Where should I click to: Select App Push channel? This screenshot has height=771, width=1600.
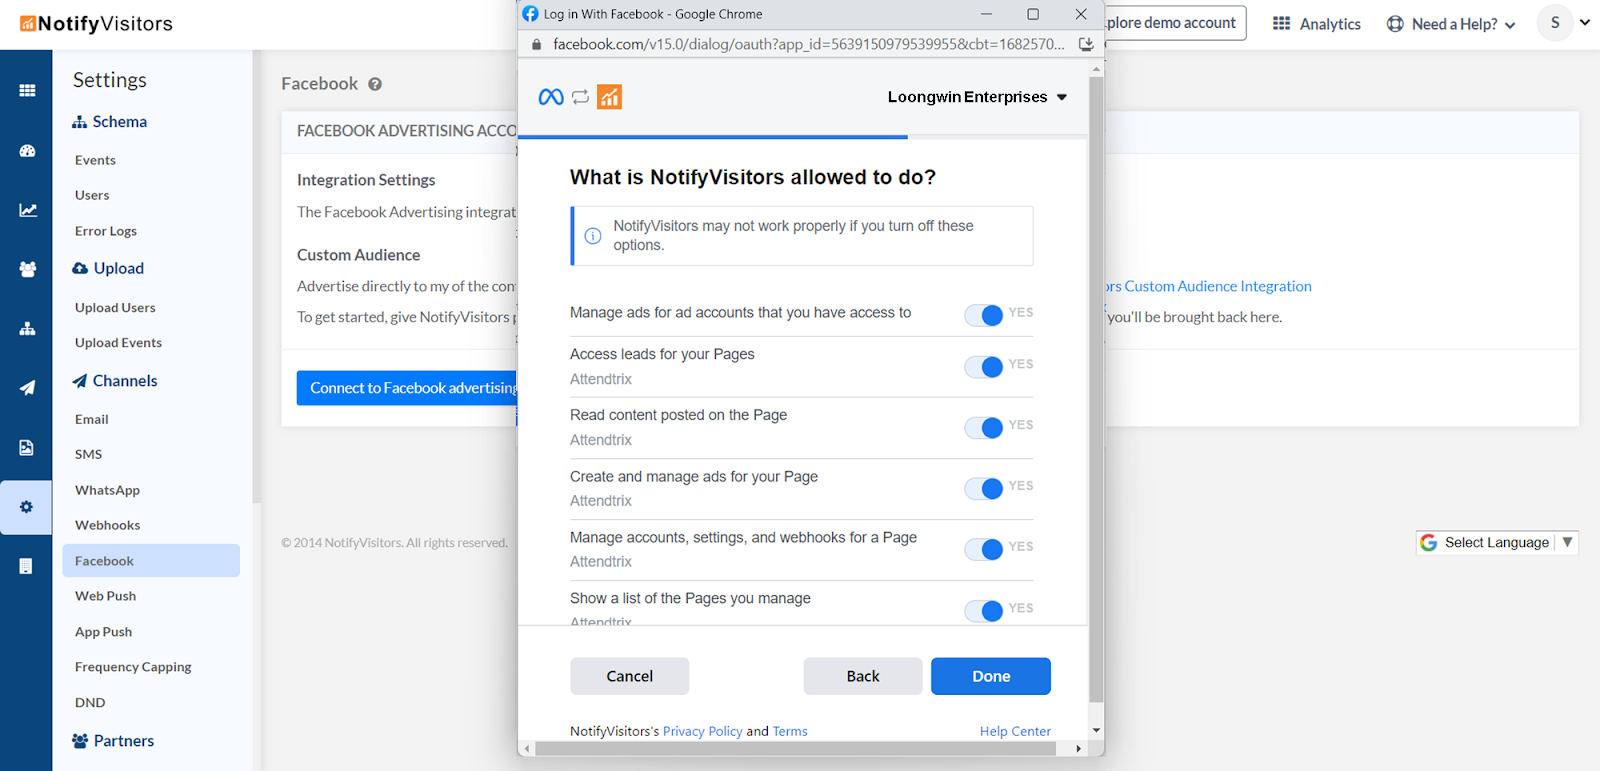(103, 632)
